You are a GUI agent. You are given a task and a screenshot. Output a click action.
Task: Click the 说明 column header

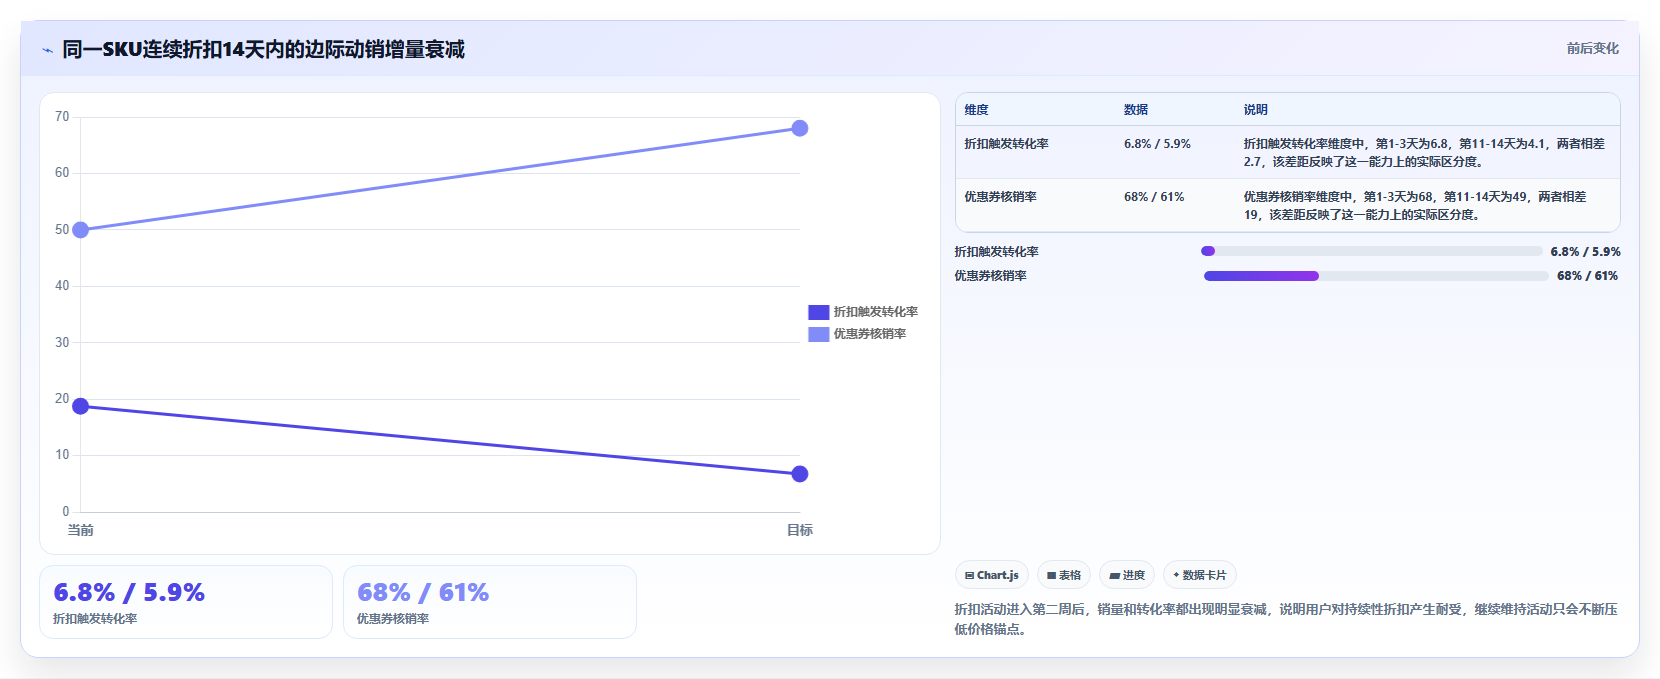(x=1256, y=110)
